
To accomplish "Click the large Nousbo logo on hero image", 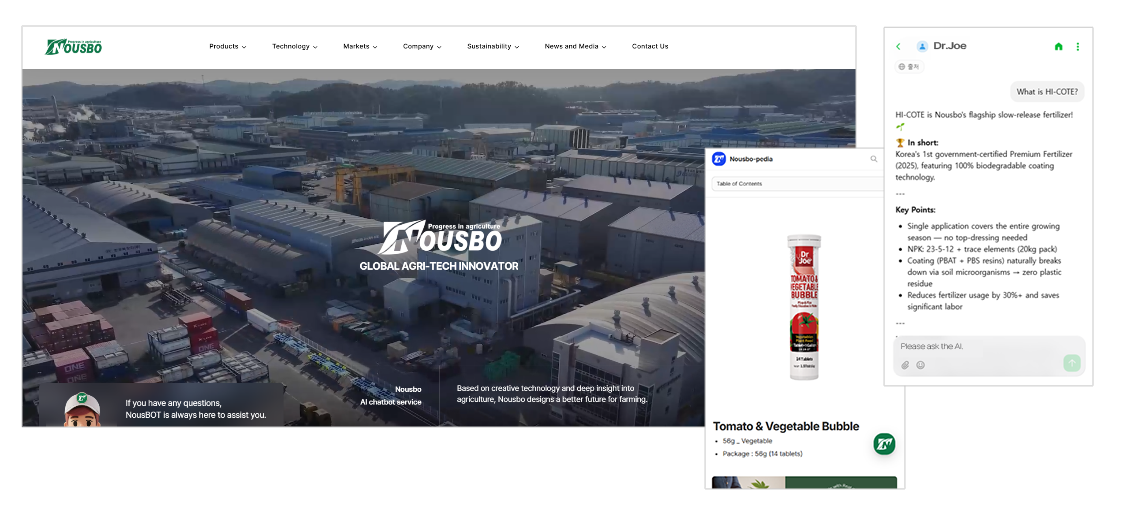I will pos(440,238).
